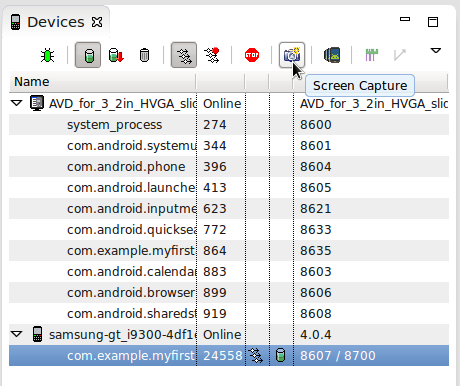The image size is (460, 386).
Task: Click PID value 899
Action: click(x=215, y=293)
